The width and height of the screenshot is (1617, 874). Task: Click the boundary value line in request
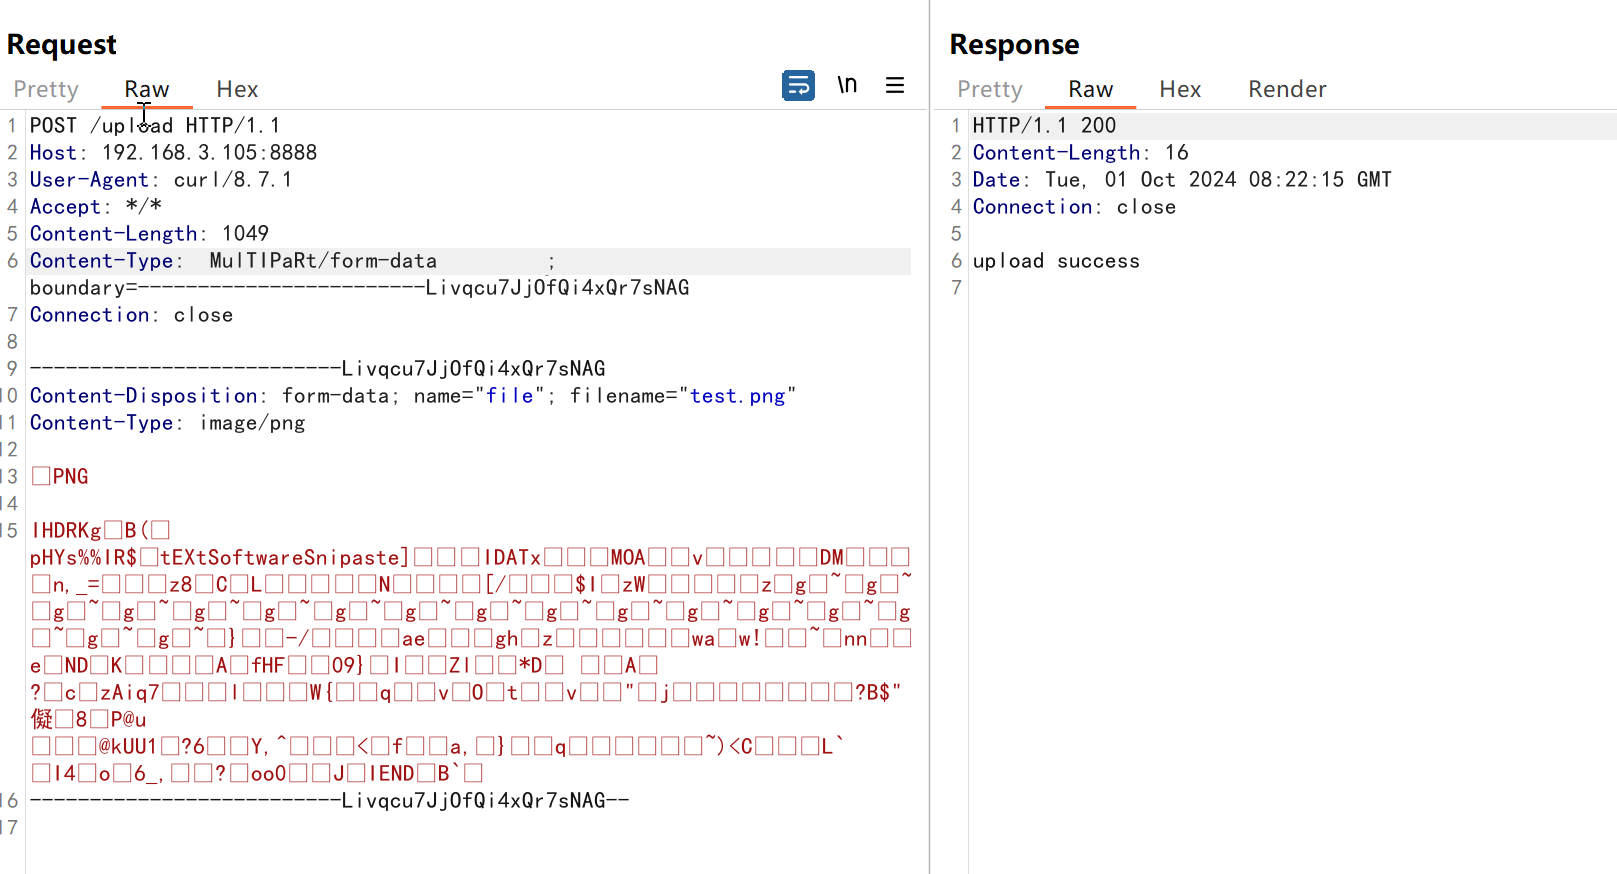click(x=359, y=288)
